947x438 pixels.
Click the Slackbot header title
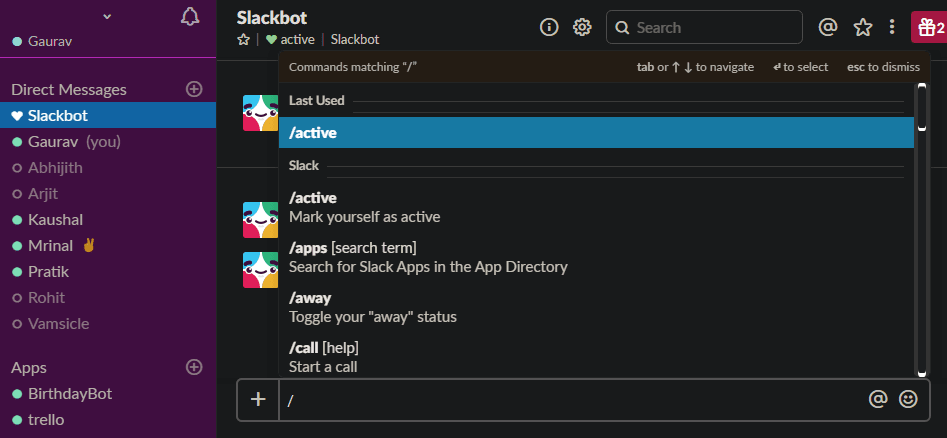272,18
